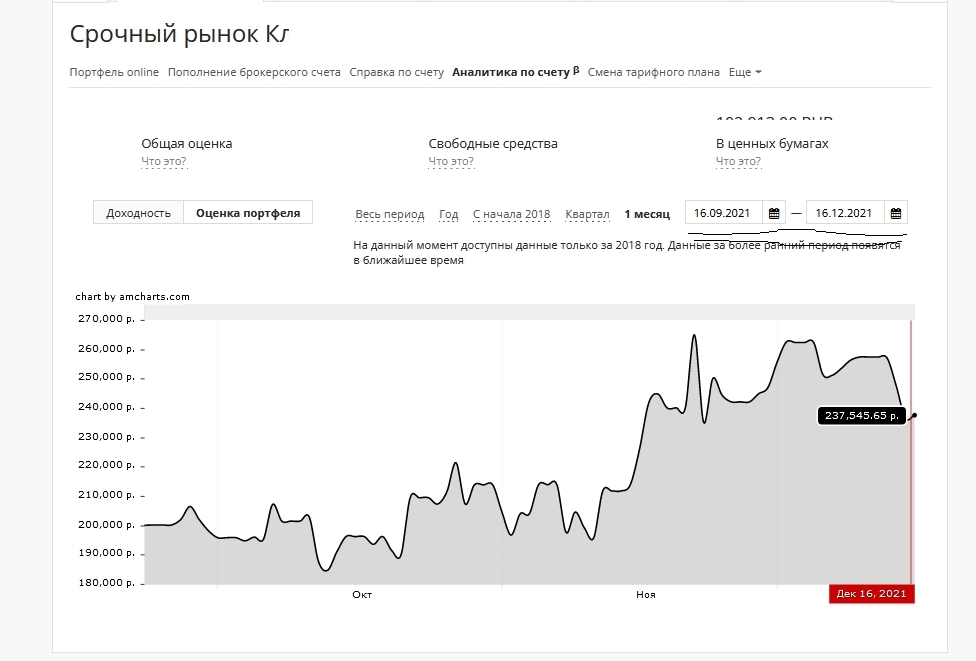Image resolution: width=976 pixels, height=661 pixels.
Task: Open the end date calendar picker icon
Action: point(896,213)
